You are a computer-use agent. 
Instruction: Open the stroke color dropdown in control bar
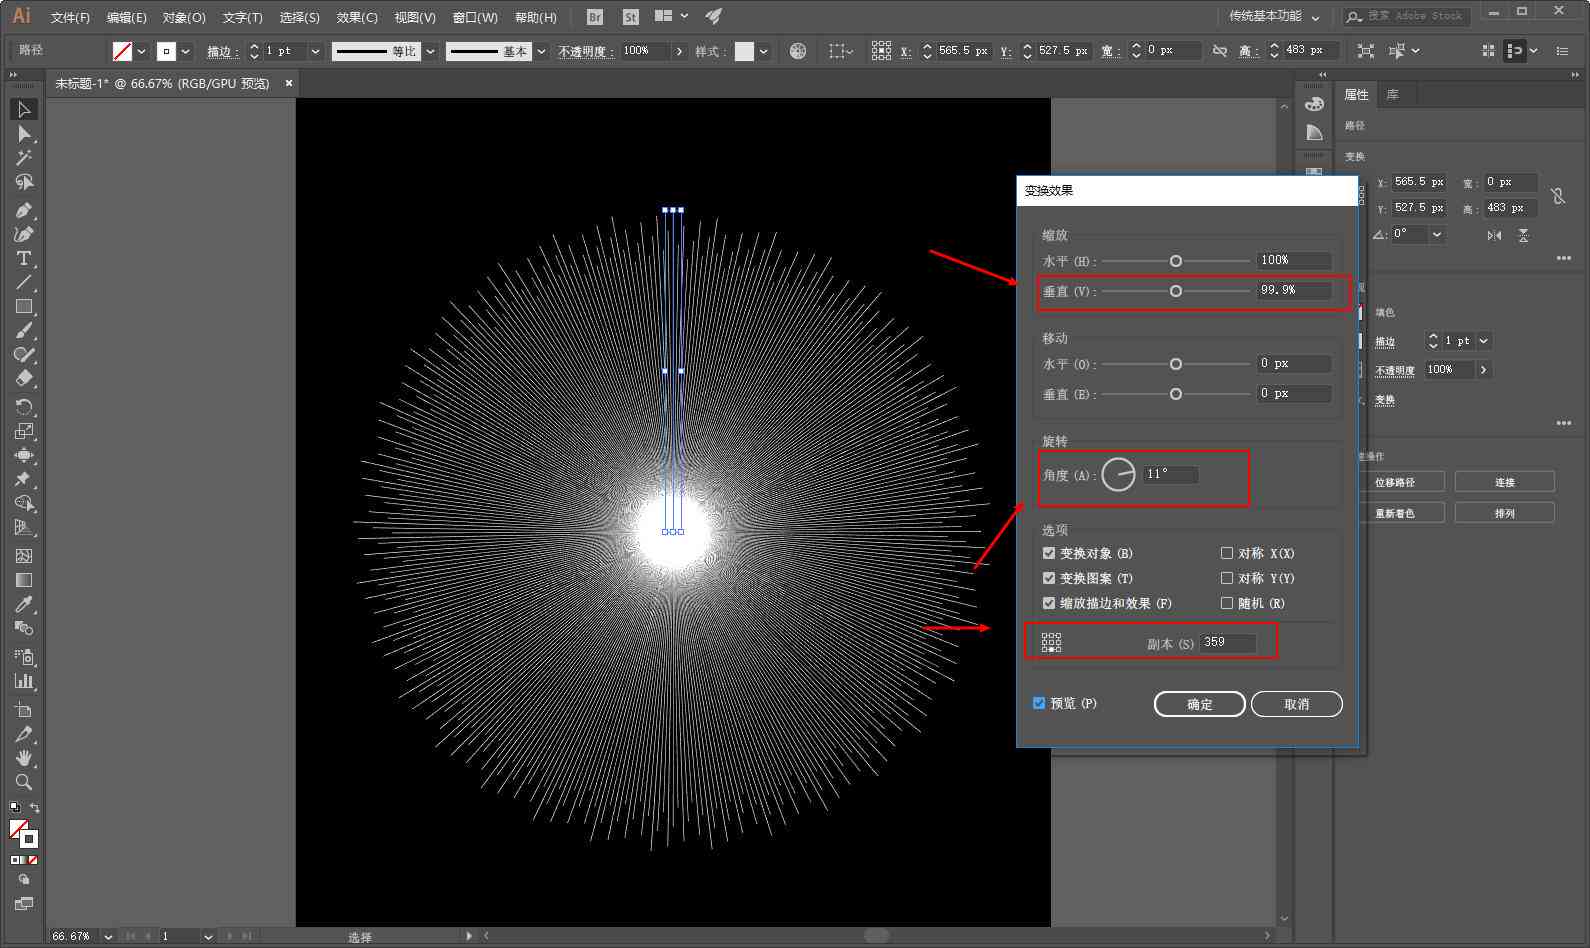click(186, 51)
